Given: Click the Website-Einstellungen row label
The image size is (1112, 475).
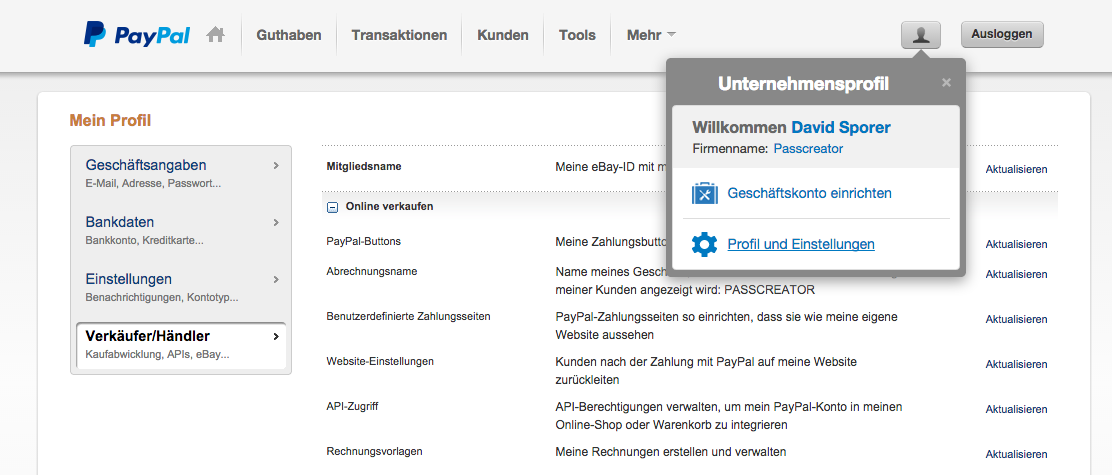Looking at the screenshot, I should [x=380, y=361].
